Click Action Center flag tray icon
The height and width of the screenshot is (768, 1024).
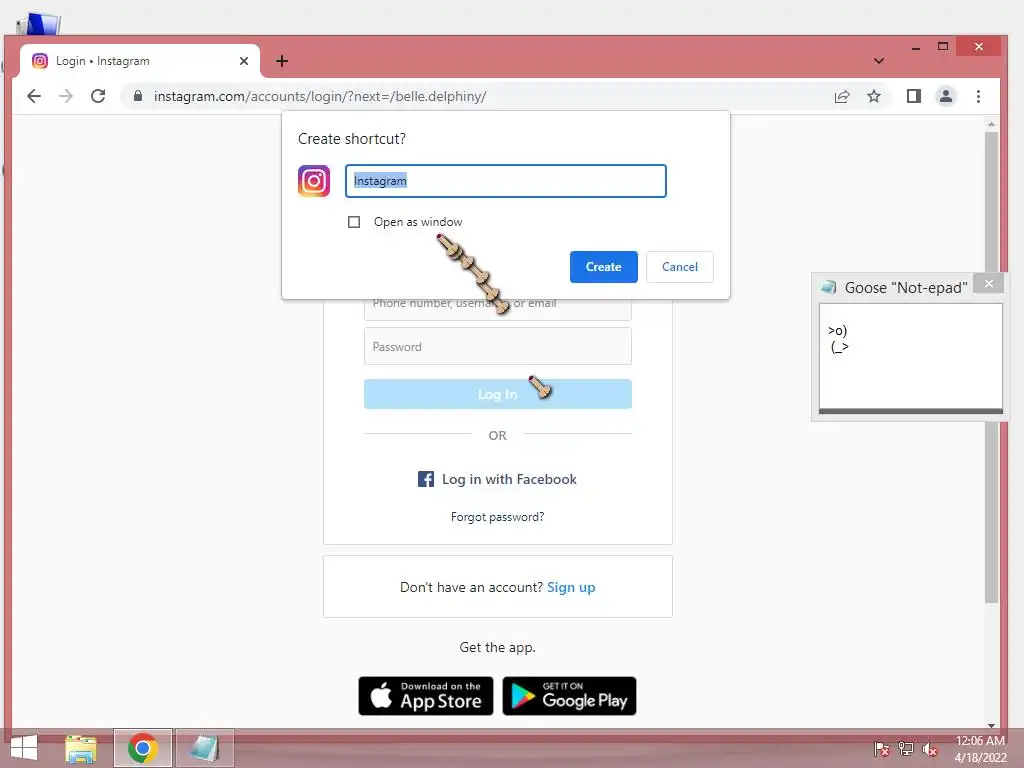coord(881,750)
